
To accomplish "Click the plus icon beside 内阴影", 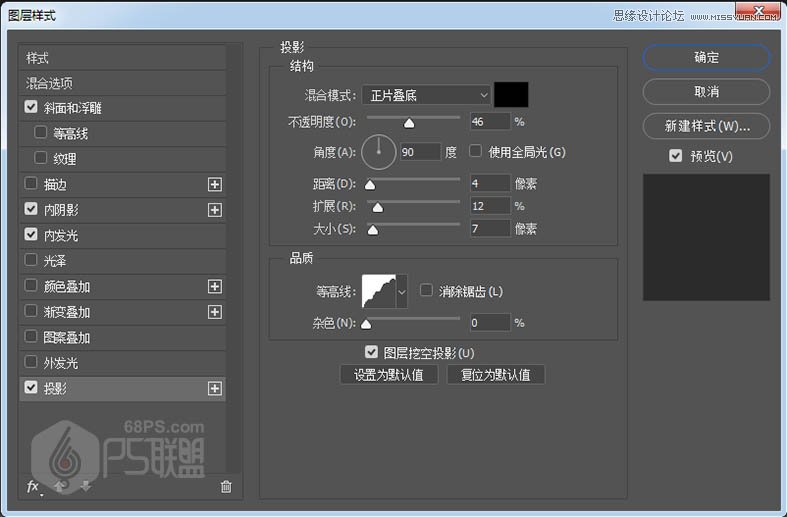I will point(214,210).
